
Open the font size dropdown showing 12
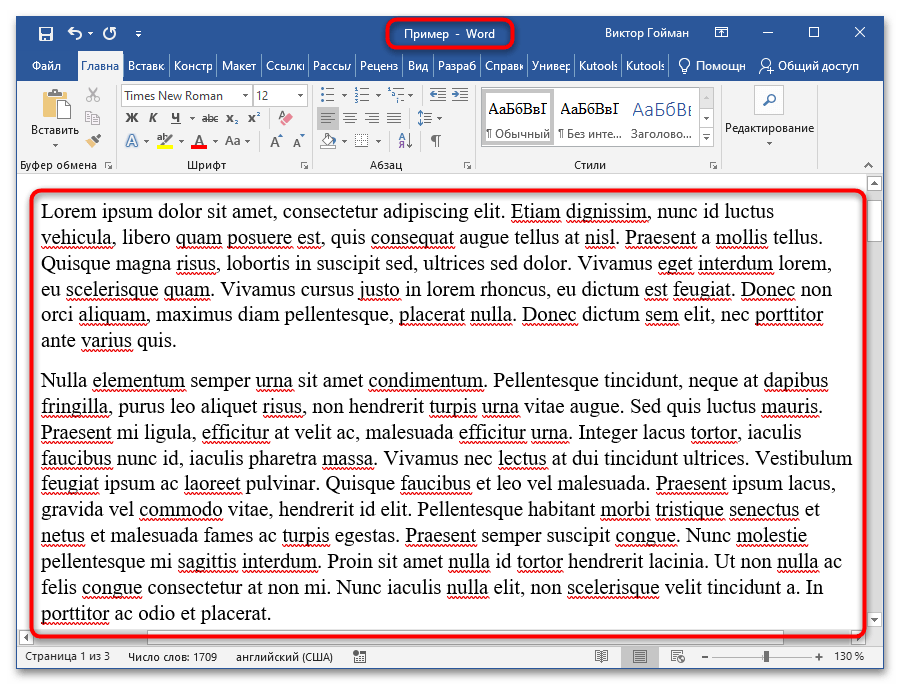coord(300,95)
